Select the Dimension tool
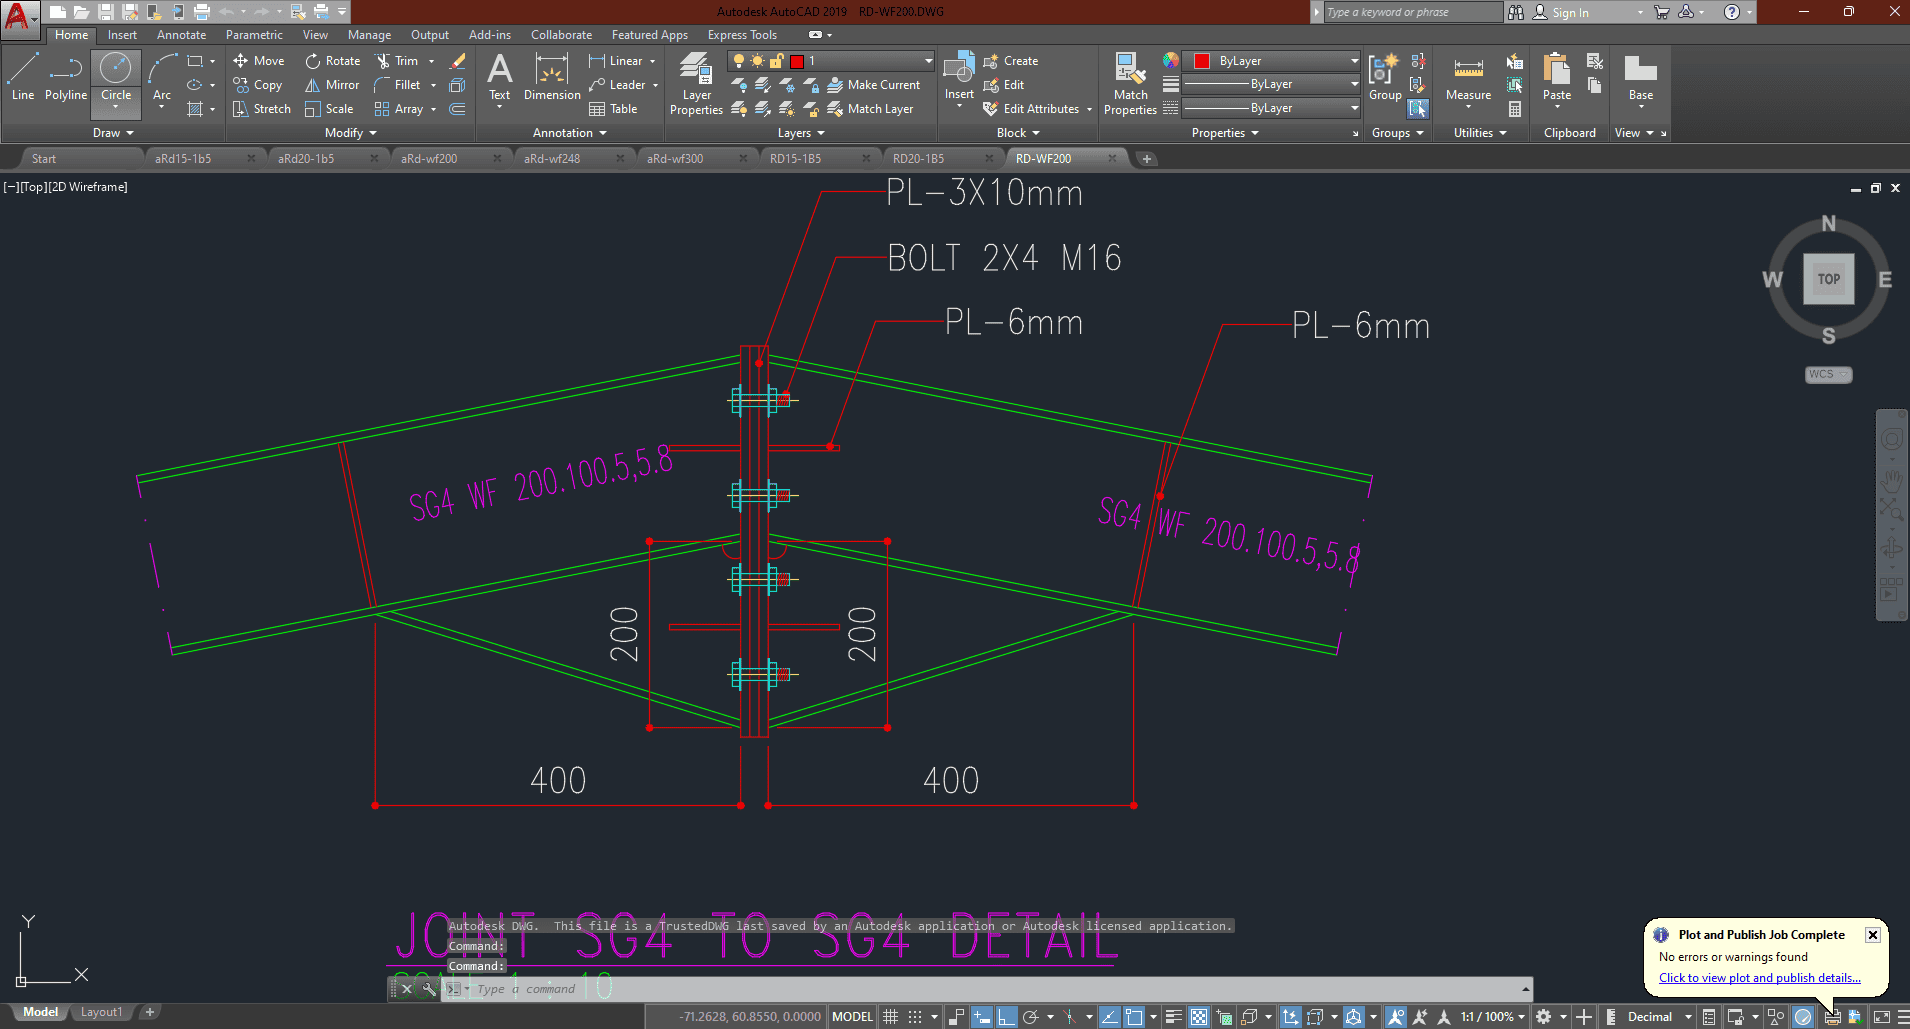1910x1029 pixels. (552, 78)
